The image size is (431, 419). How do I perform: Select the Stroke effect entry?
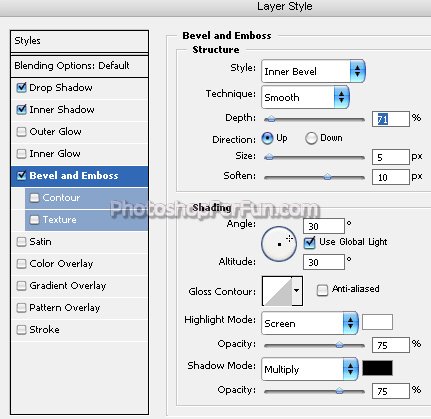79,330
